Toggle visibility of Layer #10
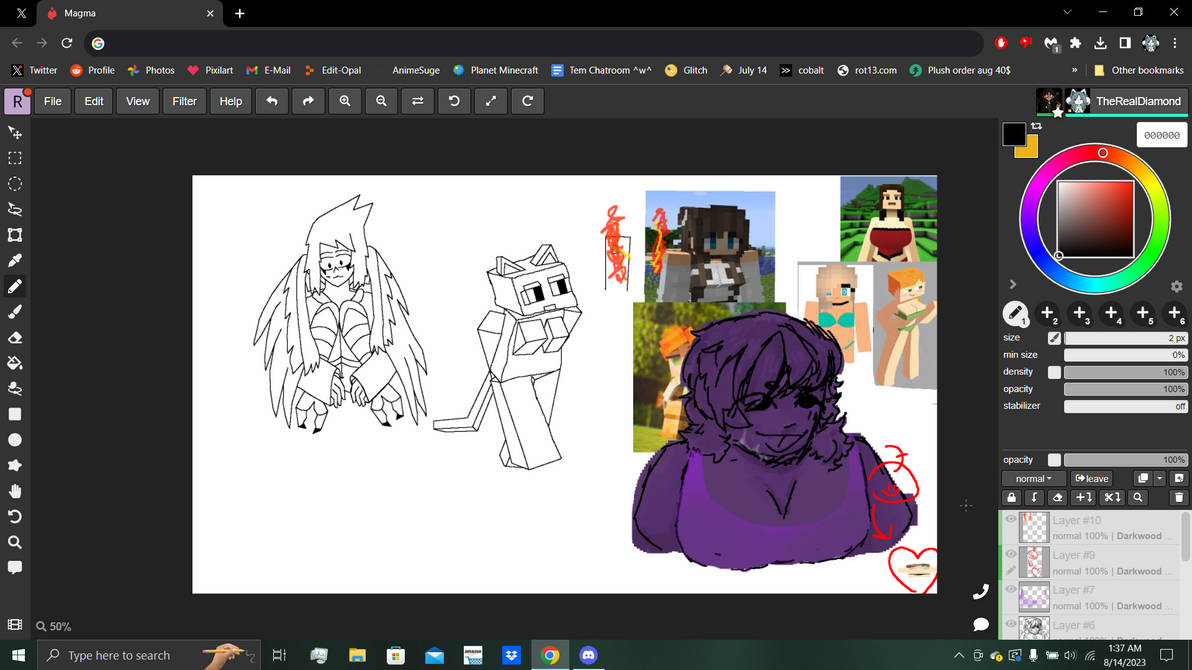Viewport: 1192px width, 670px height. [x=1010, y=519]
